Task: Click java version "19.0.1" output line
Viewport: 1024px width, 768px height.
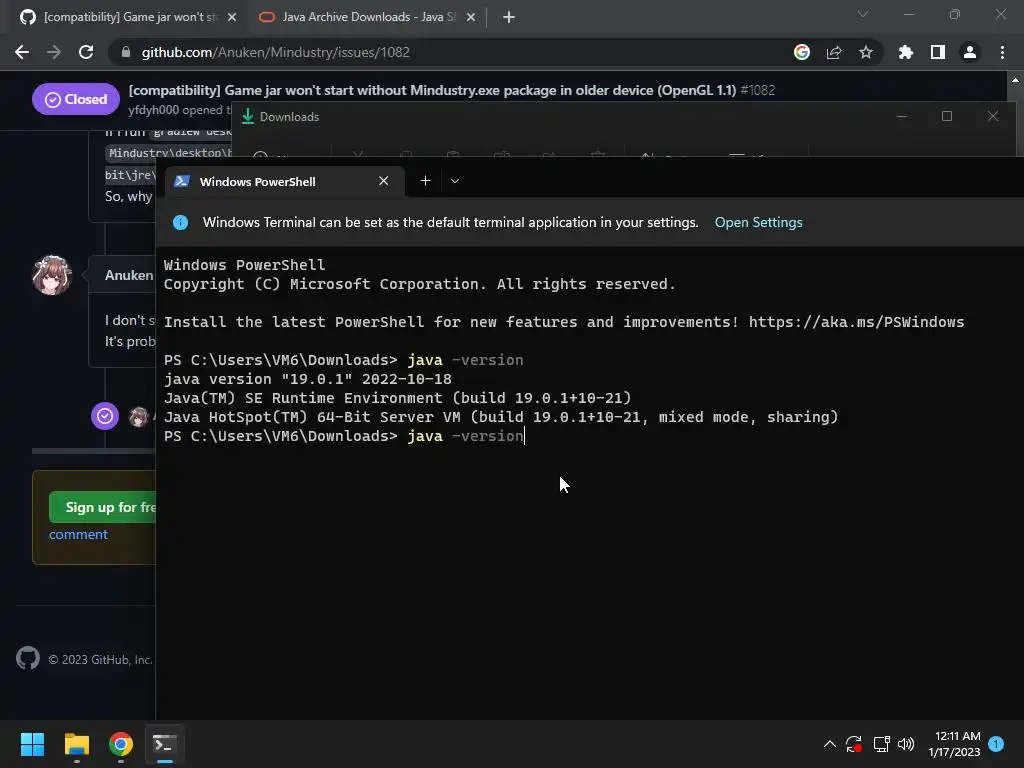Action: coord(308,379)
